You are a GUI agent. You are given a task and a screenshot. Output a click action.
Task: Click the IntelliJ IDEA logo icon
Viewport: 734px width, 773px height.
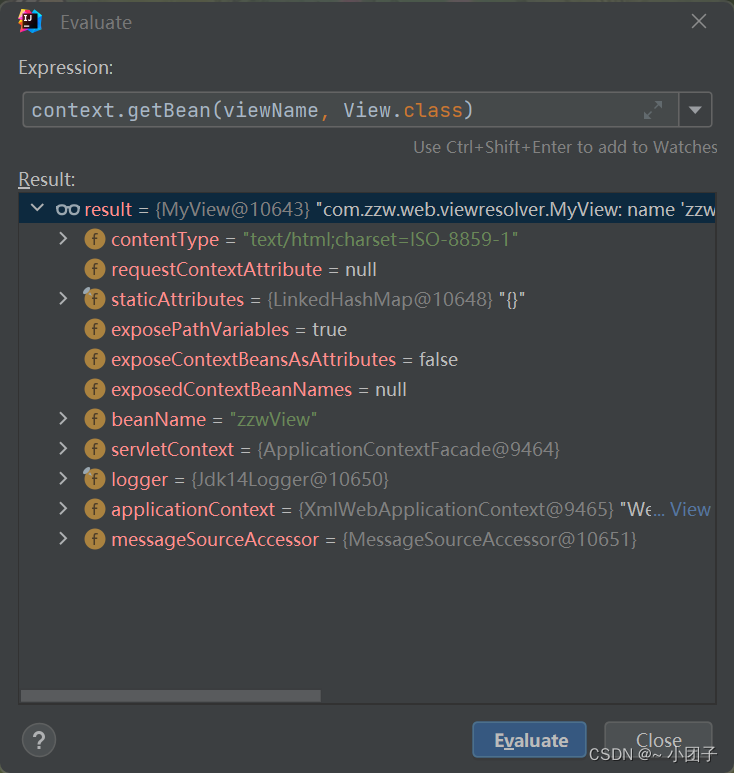31,22
